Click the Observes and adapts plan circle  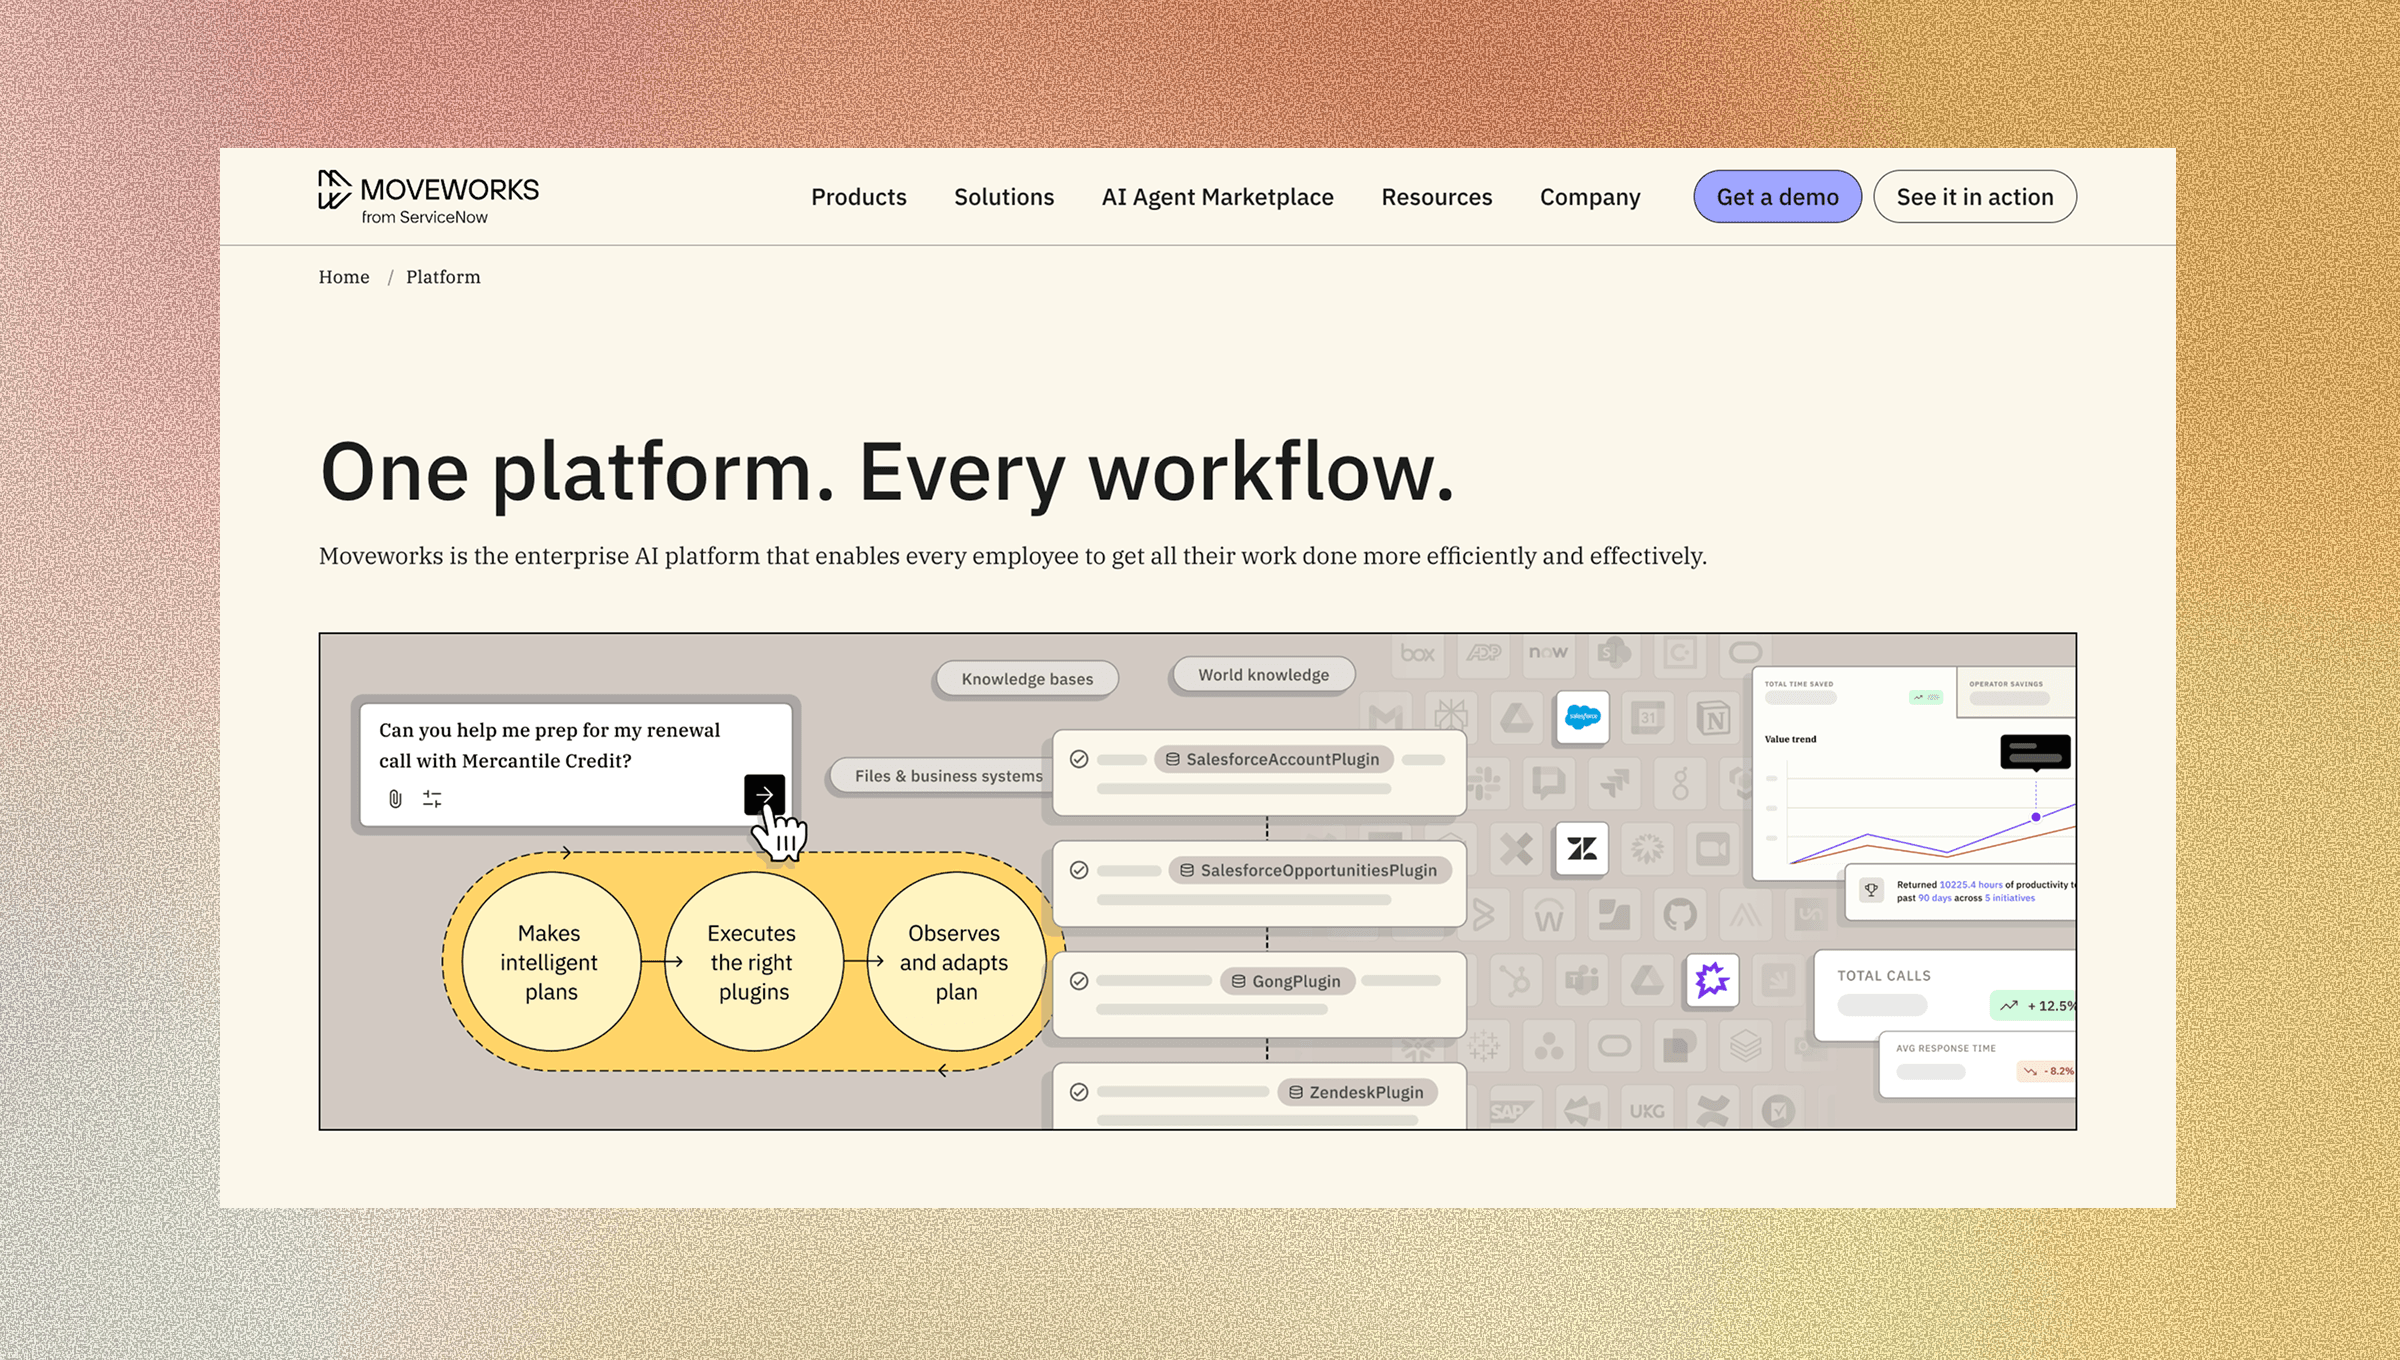point(956,962)
